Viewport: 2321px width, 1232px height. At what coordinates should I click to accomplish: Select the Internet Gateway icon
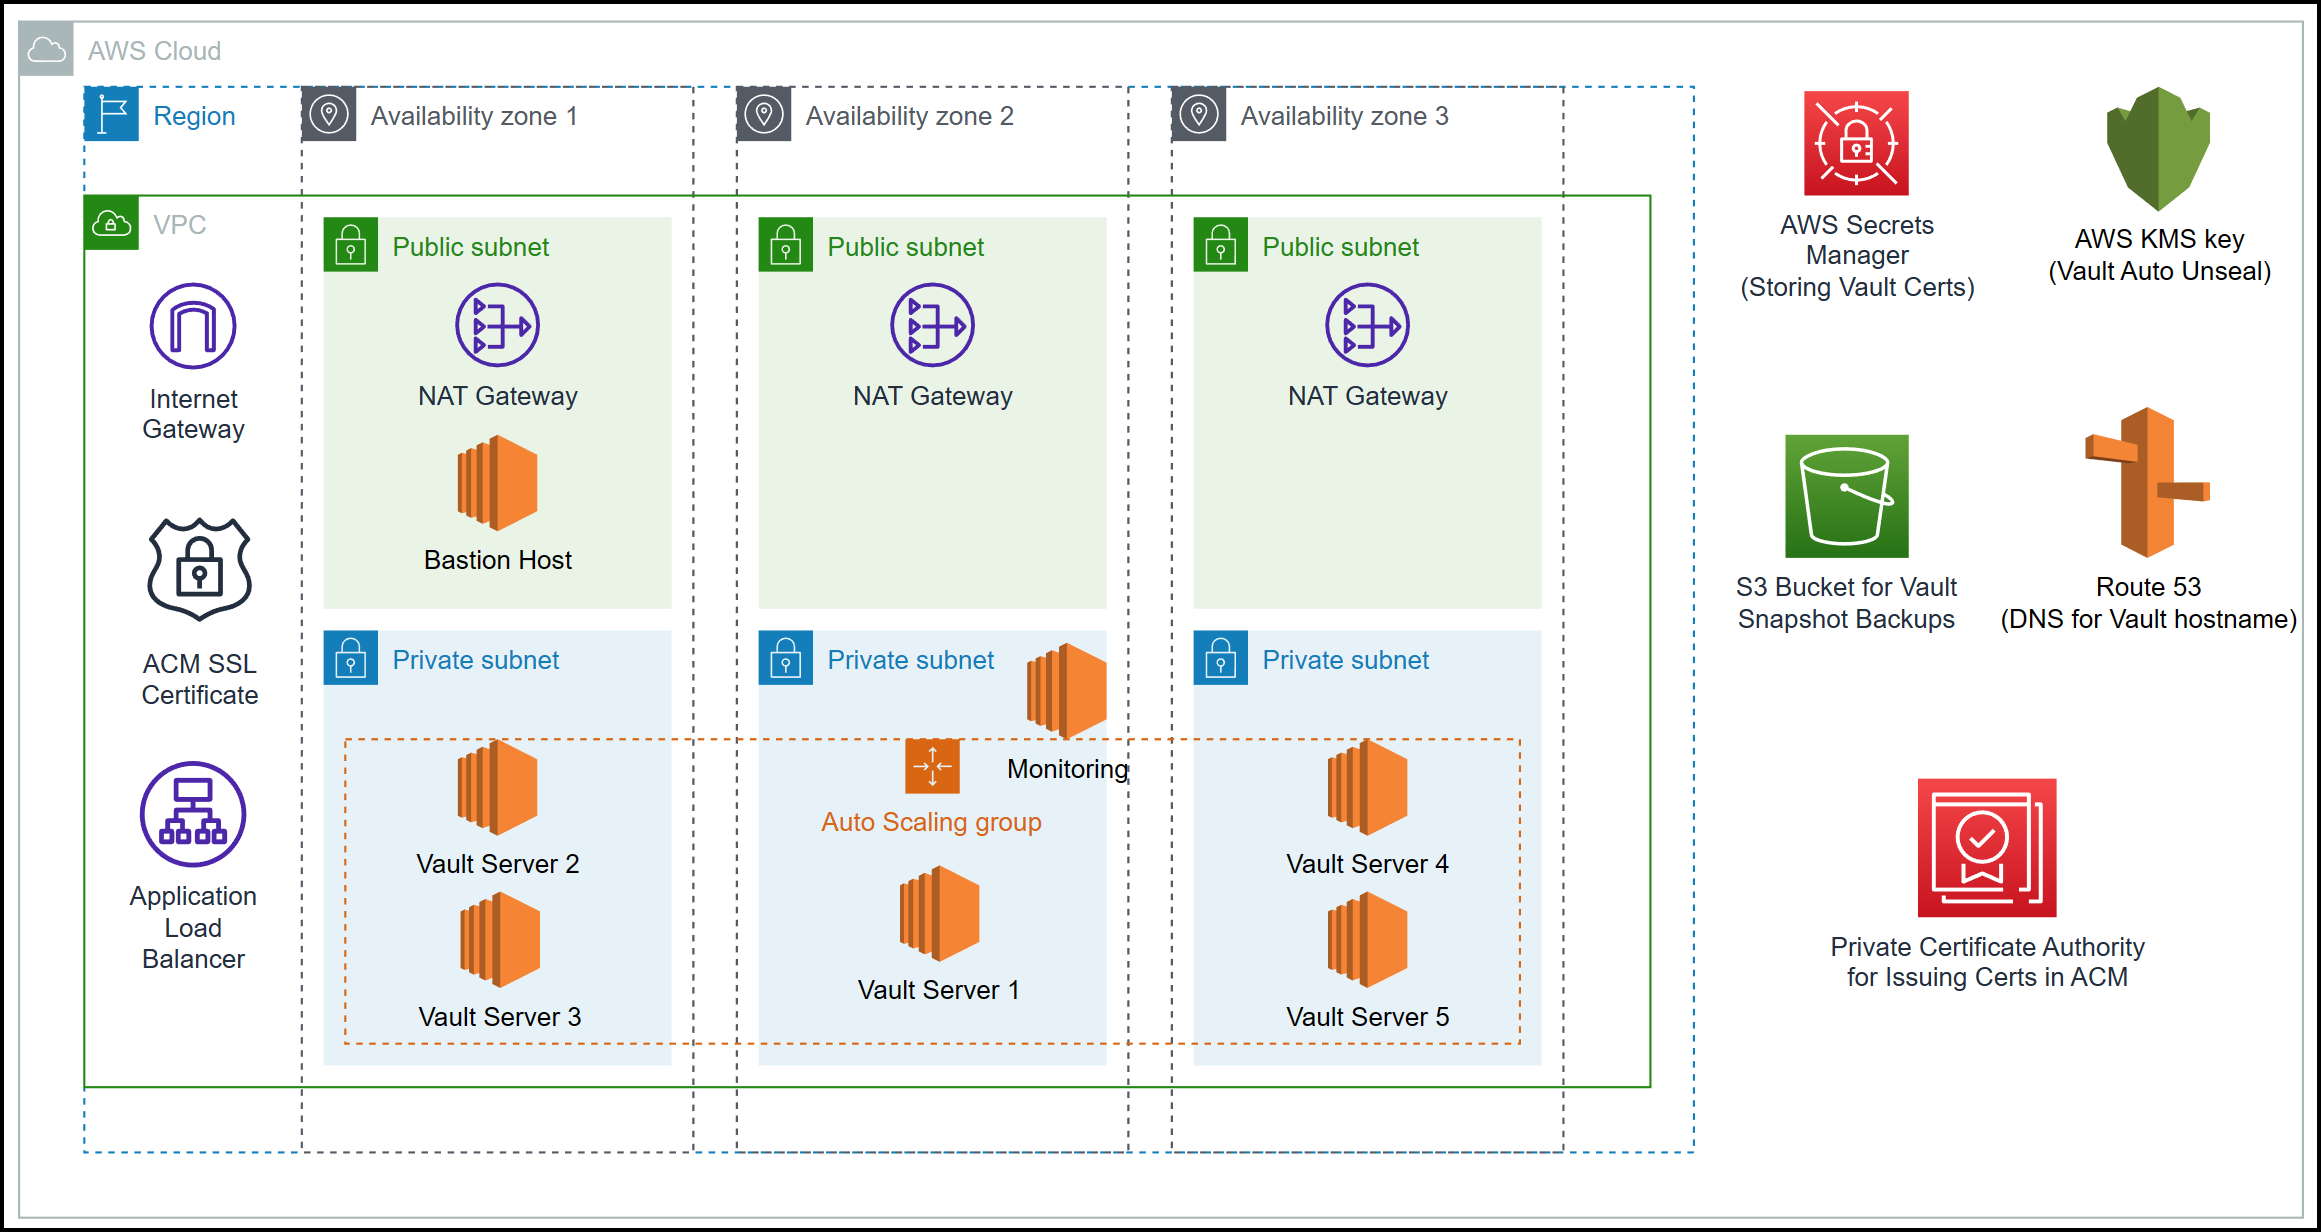coord(192,324)
